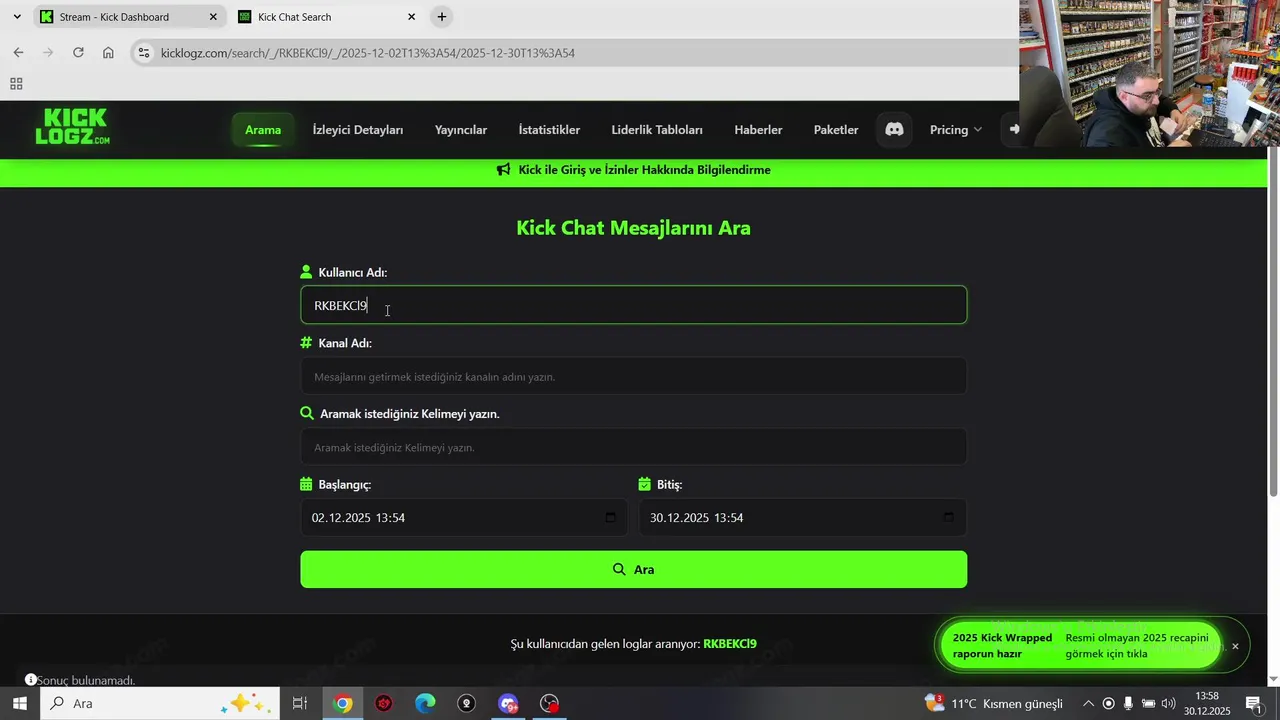Open the Windows Start menu
1280x720 pixels.
(19, 704)
